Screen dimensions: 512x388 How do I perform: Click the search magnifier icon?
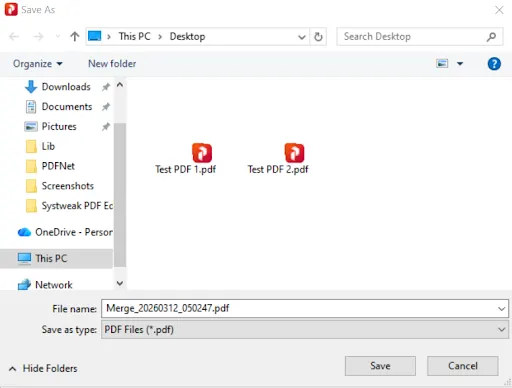491,37
